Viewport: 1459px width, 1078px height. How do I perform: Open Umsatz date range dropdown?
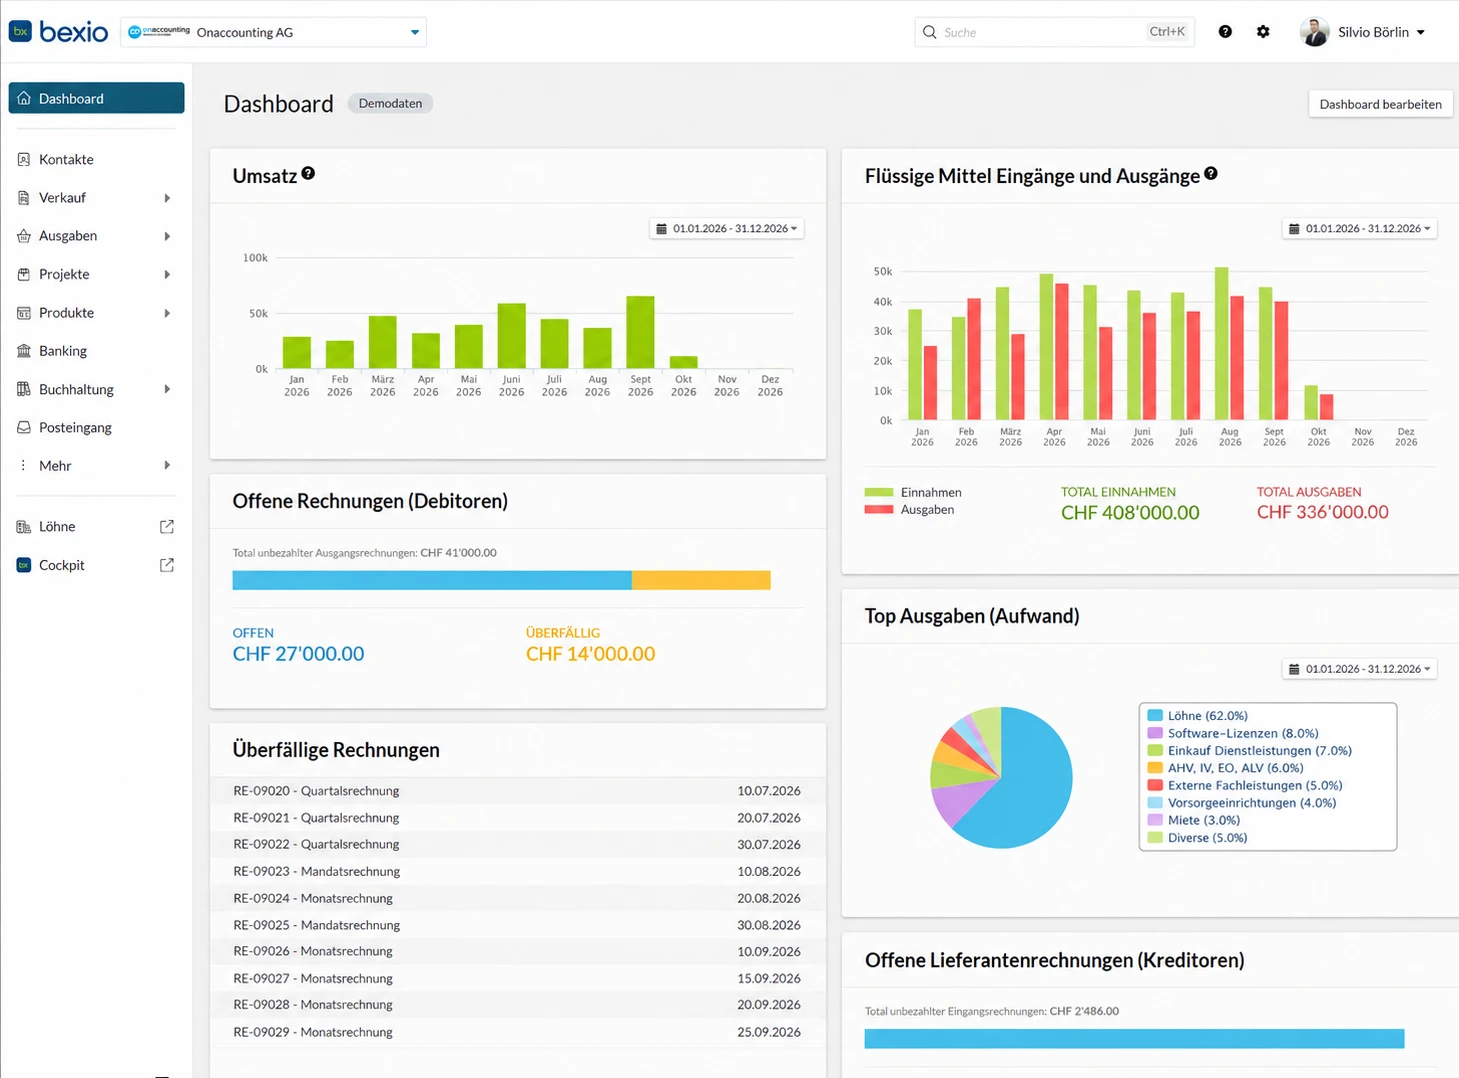727,228
